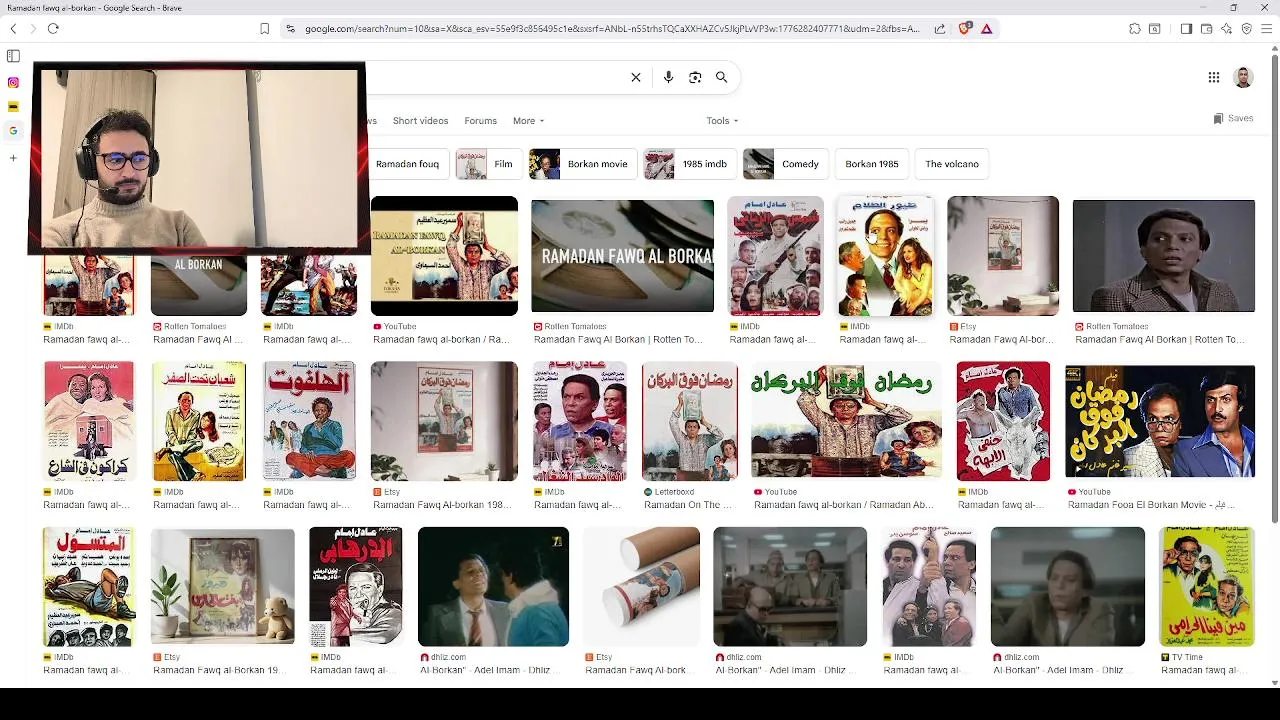Expand the More search categories dropdown

click(x=528, y=121)
